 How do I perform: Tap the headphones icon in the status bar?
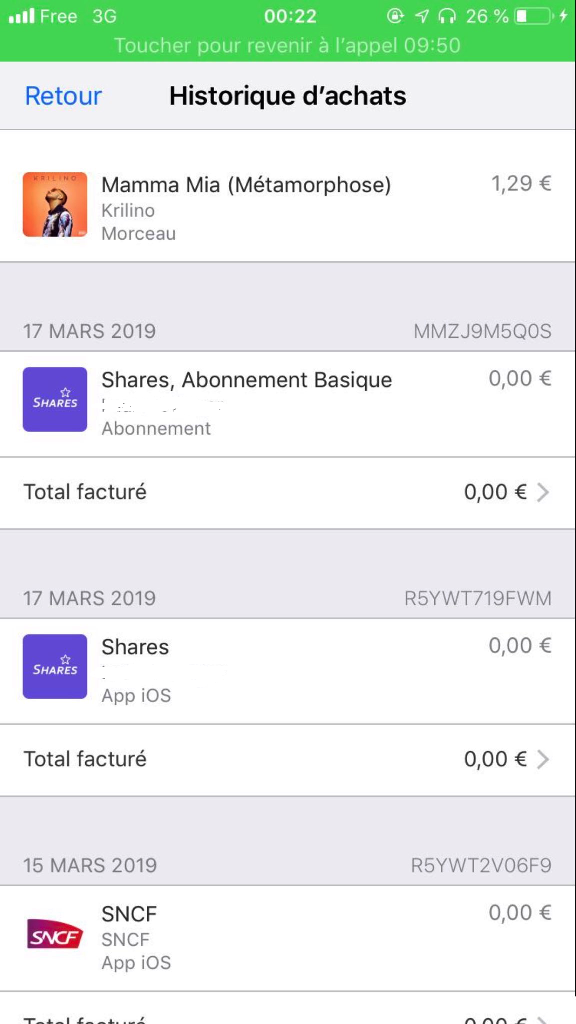tap(447, 15)
